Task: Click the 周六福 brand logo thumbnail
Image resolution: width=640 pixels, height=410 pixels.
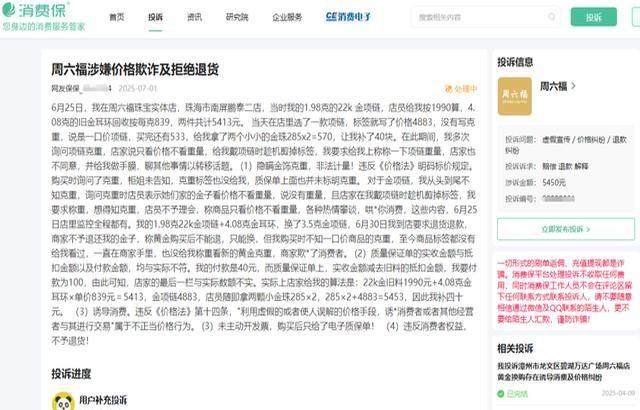Action: 515,96
